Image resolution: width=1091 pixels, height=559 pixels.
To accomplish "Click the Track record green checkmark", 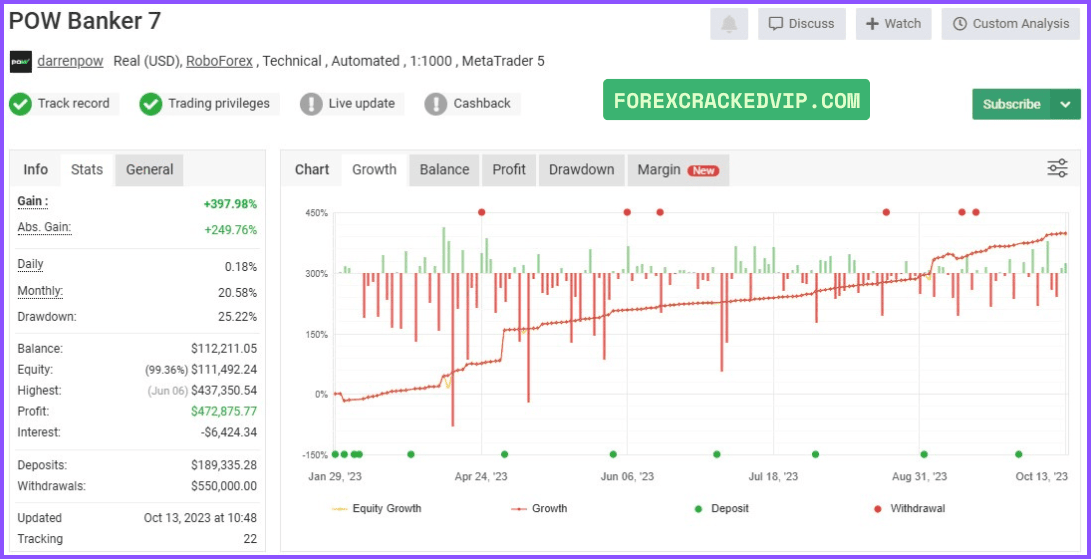I will [x=21, y=104].
